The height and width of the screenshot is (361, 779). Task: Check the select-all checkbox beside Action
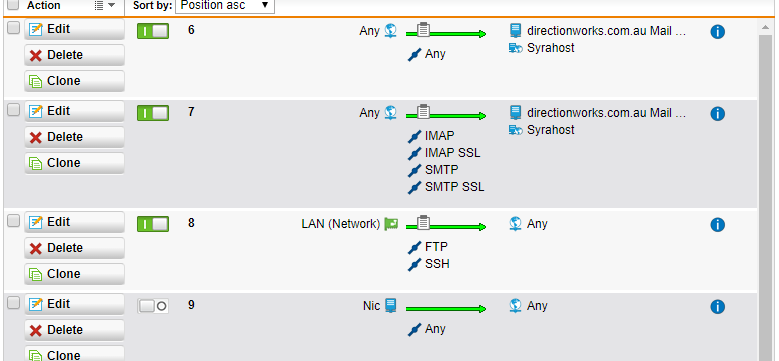click(x=13, y=5)
